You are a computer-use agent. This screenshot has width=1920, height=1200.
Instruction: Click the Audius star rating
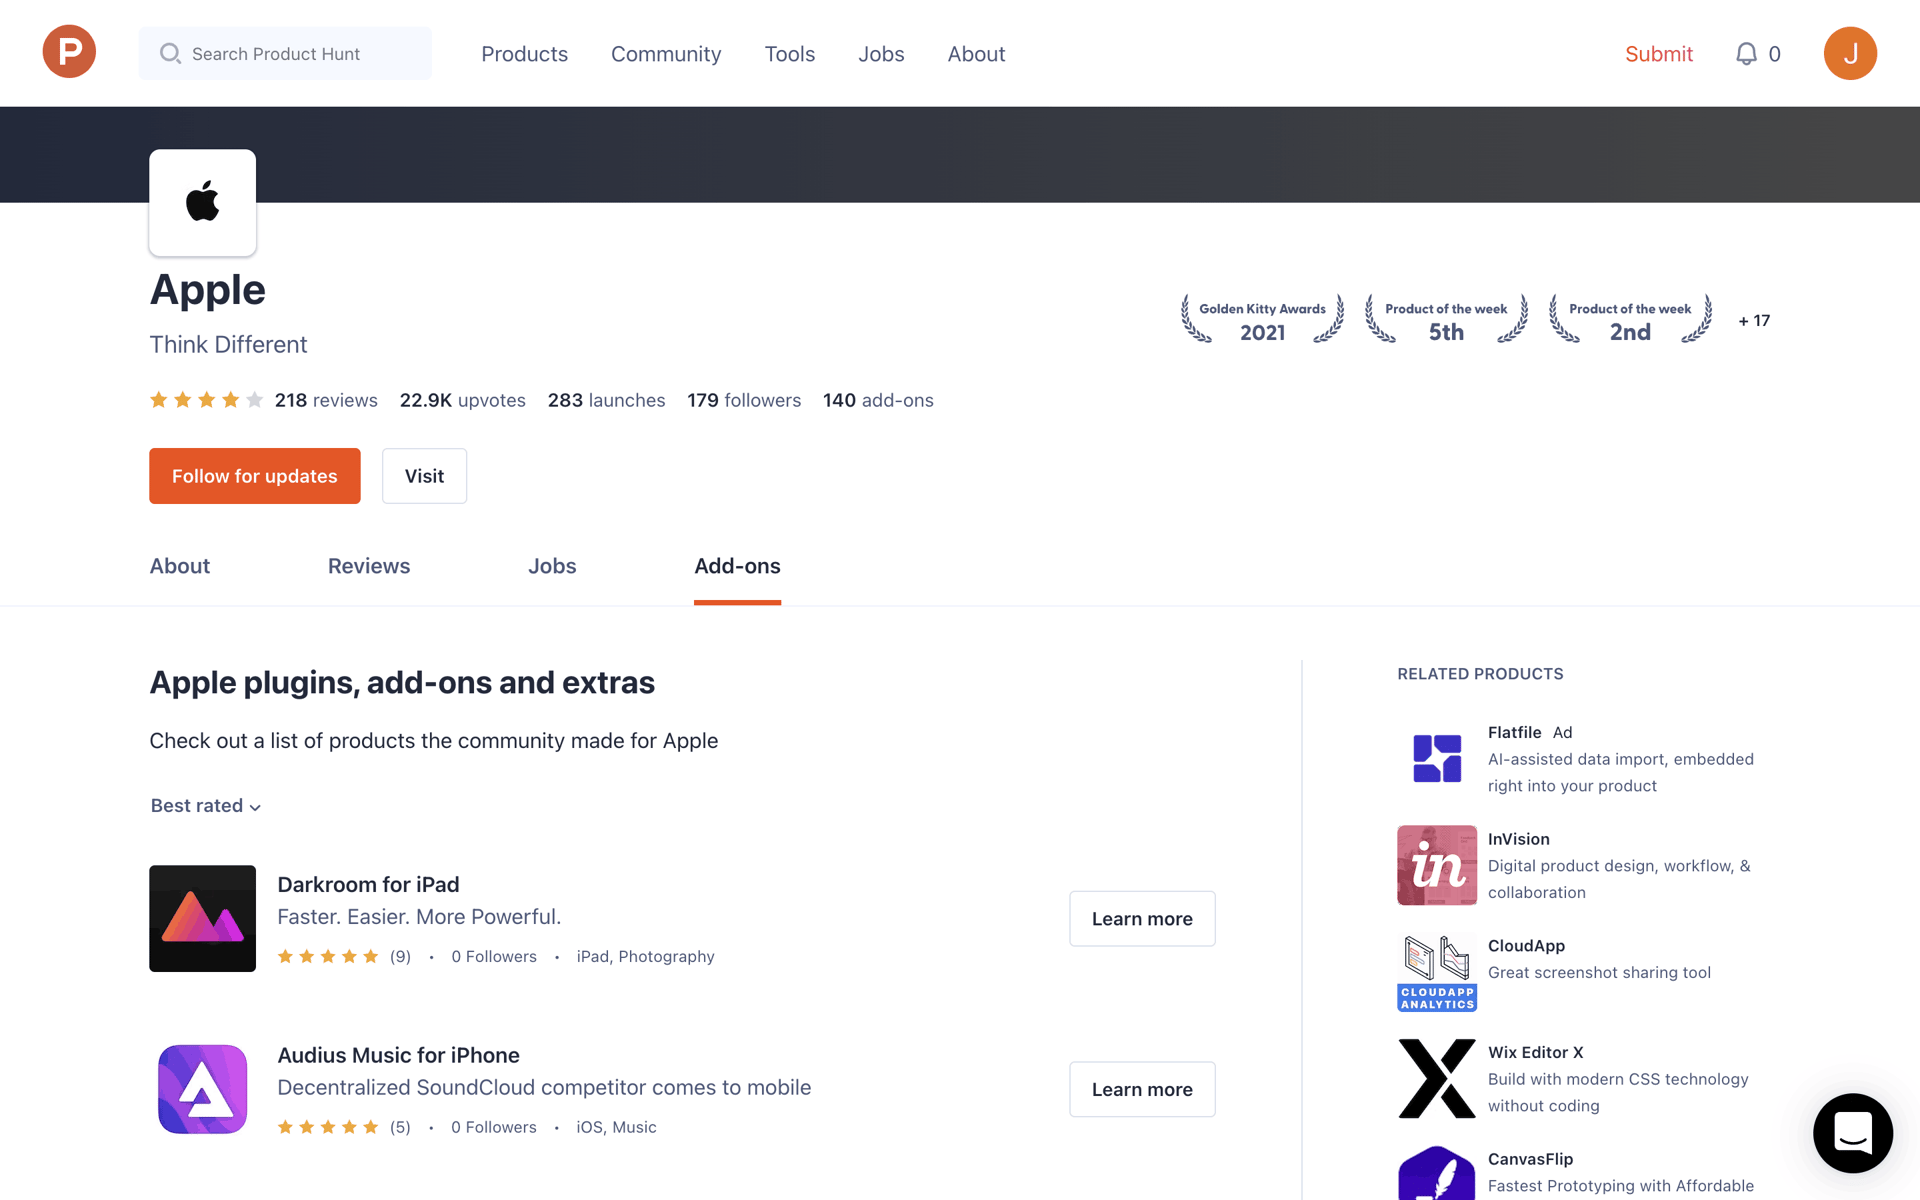pyautogui.click(x=328, y=1127)
